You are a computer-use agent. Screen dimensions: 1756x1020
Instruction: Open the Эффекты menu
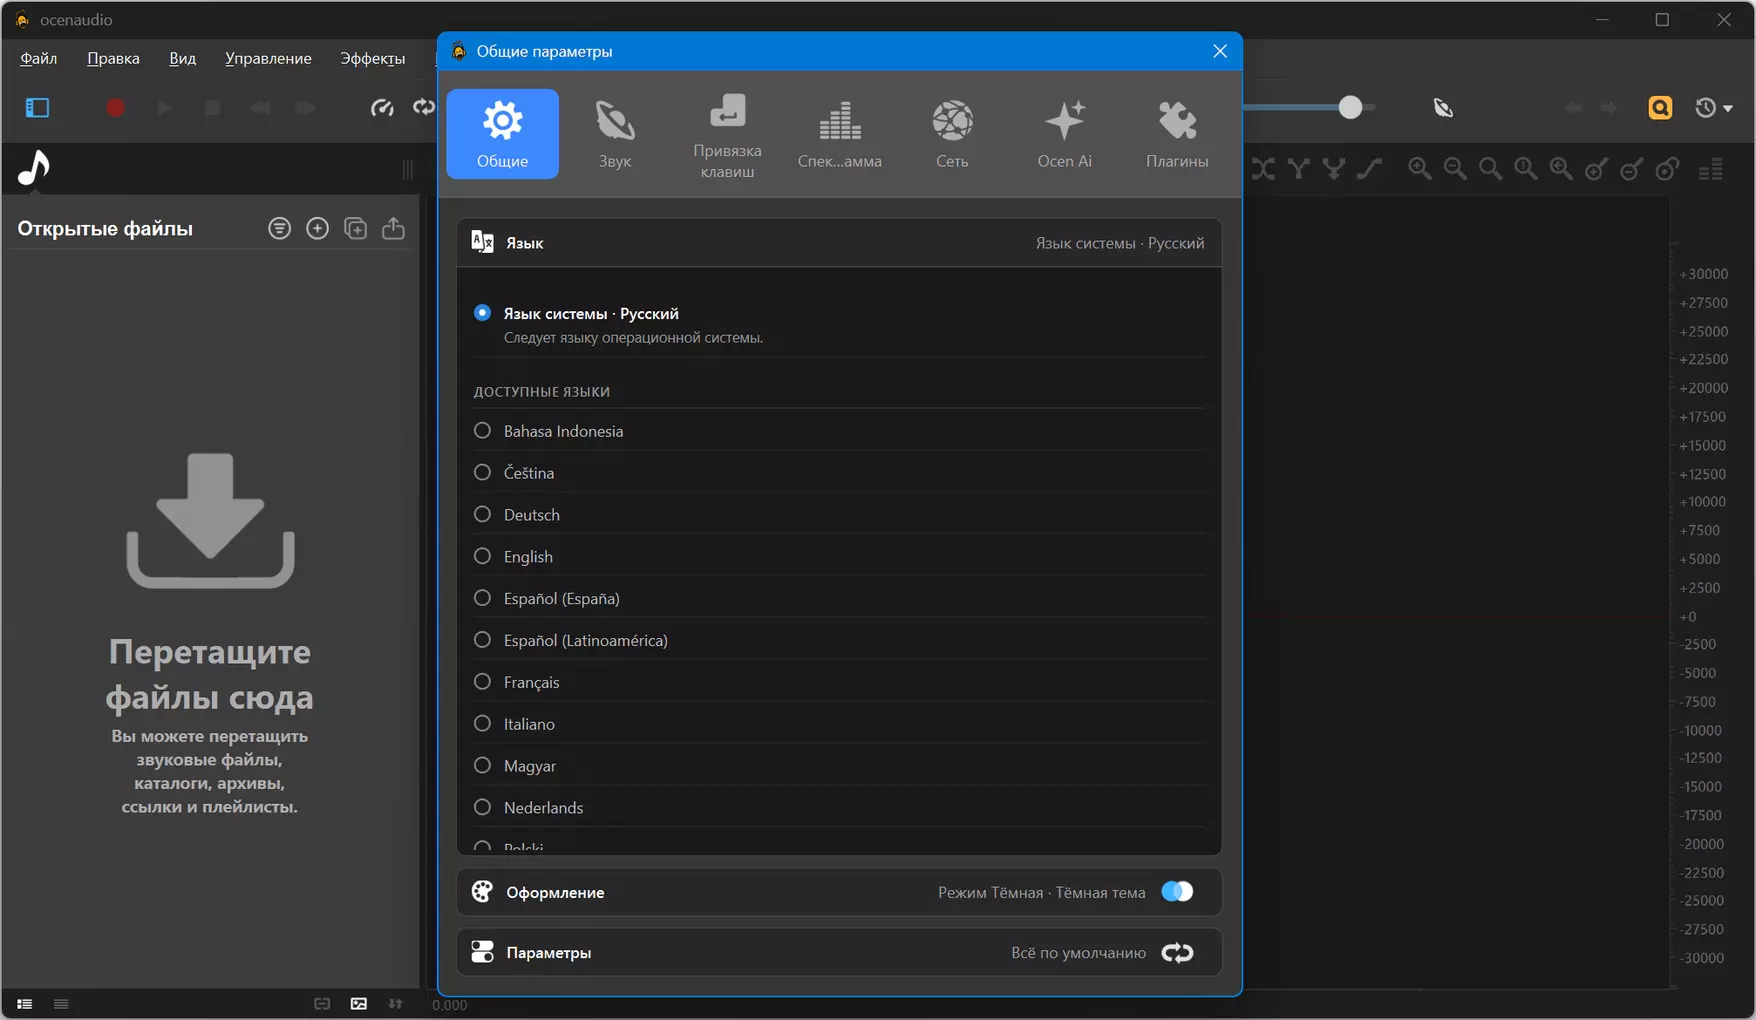pos(372,58)
